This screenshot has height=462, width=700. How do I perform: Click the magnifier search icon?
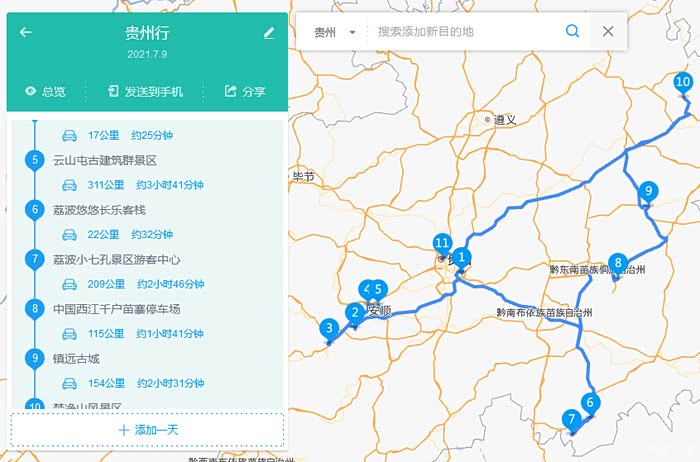coord(572,31)
